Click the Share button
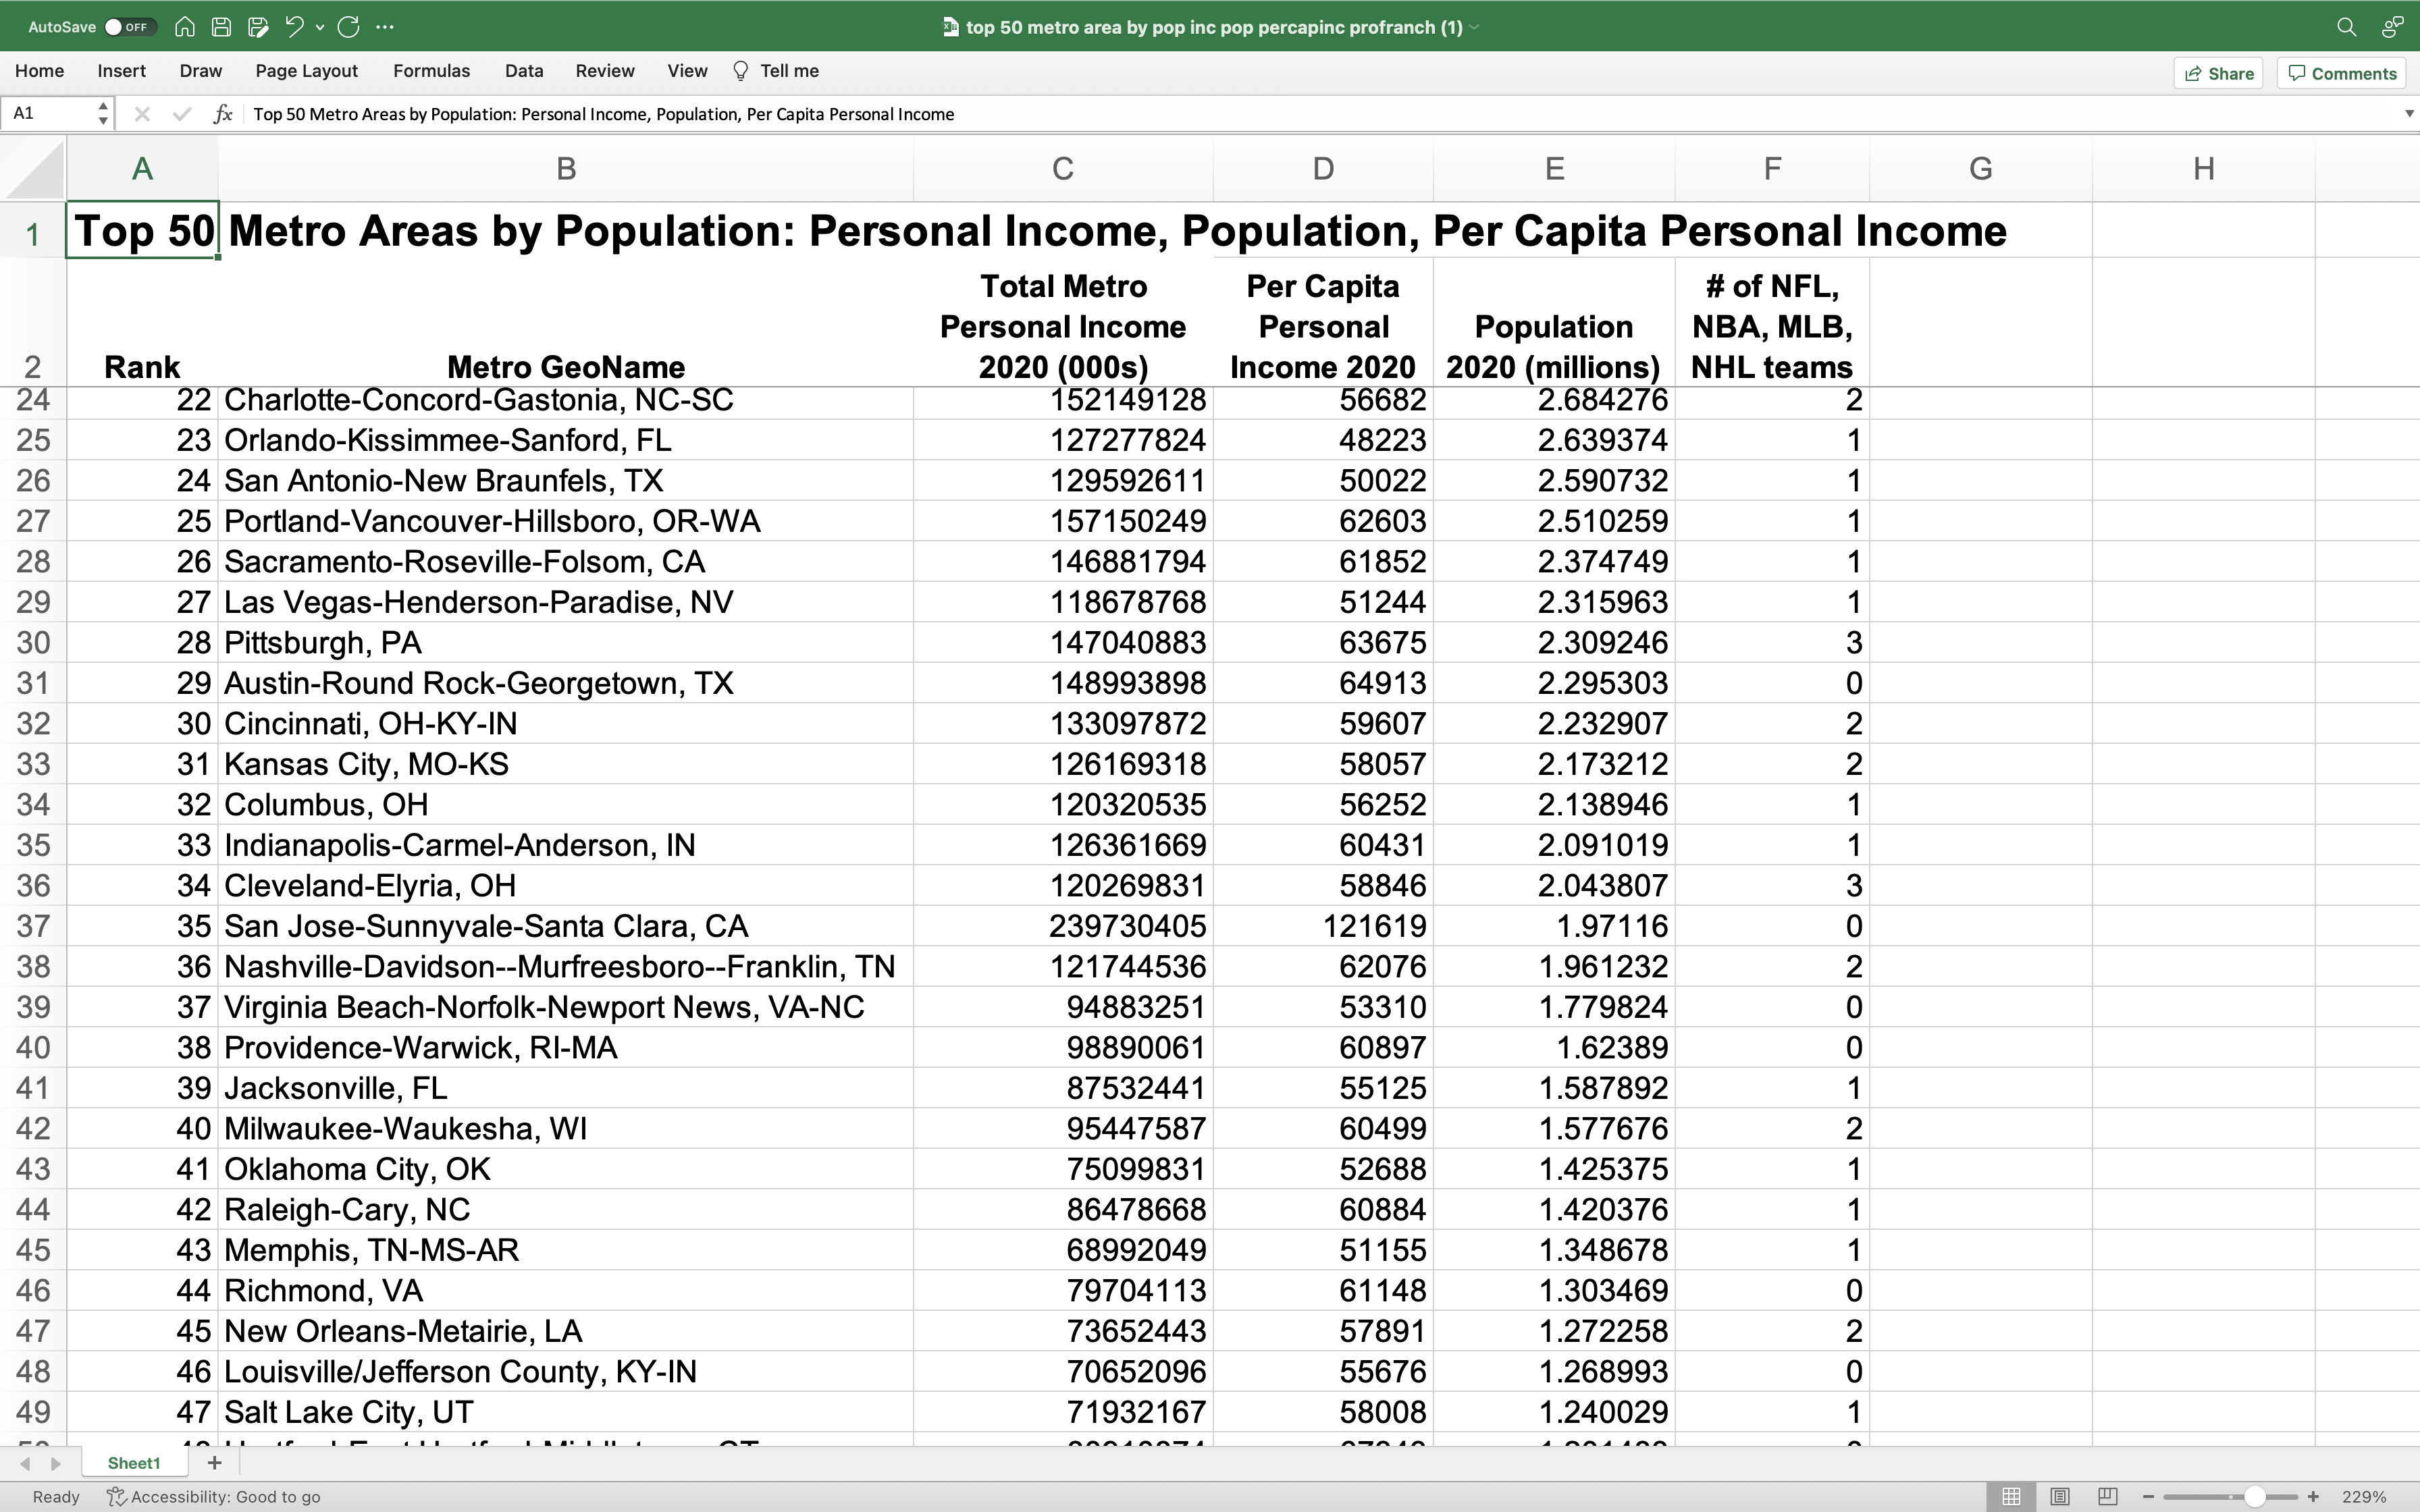Image resolution: width=2420 pixels, height=1512 pixels. click(x=2218, y=73)
